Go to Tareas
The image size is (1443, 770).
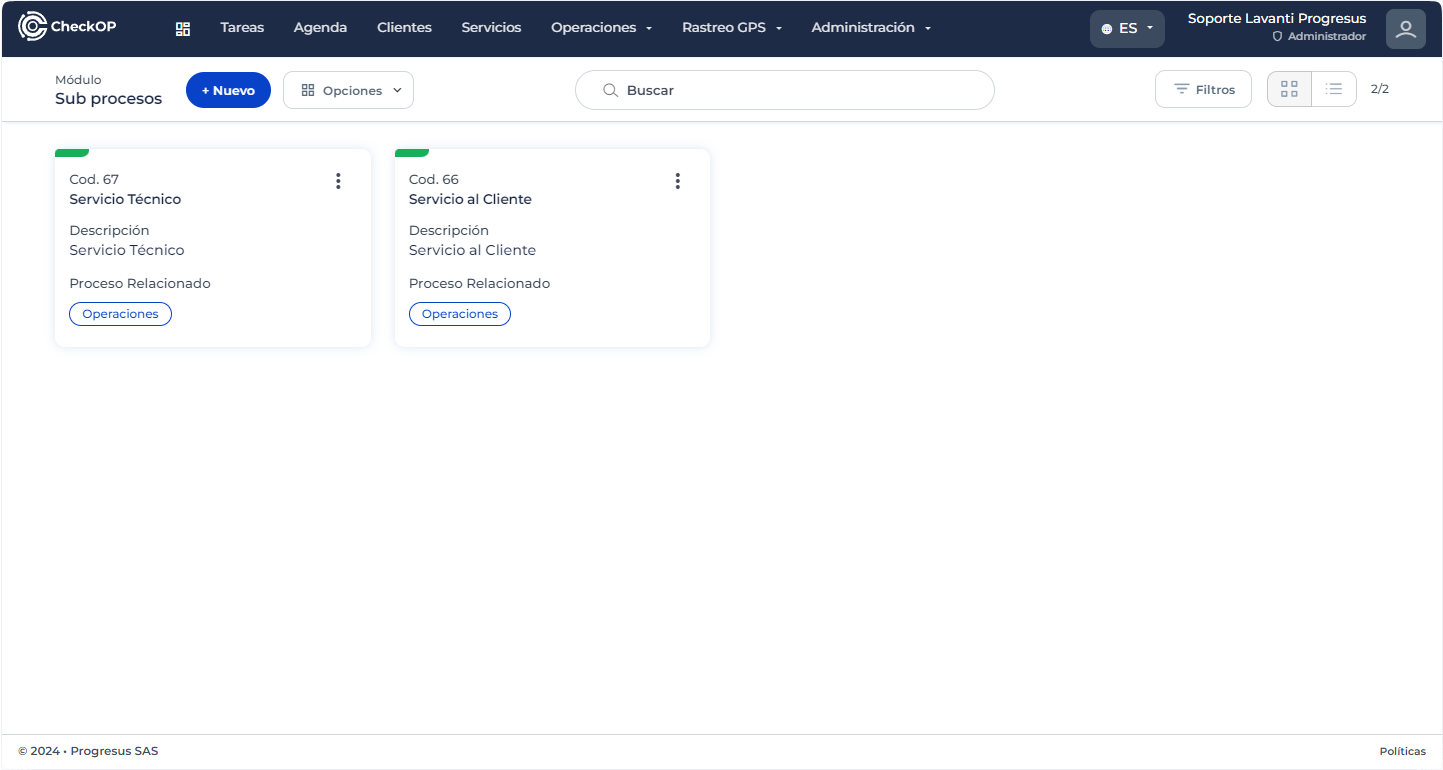[x=242, y=28]
